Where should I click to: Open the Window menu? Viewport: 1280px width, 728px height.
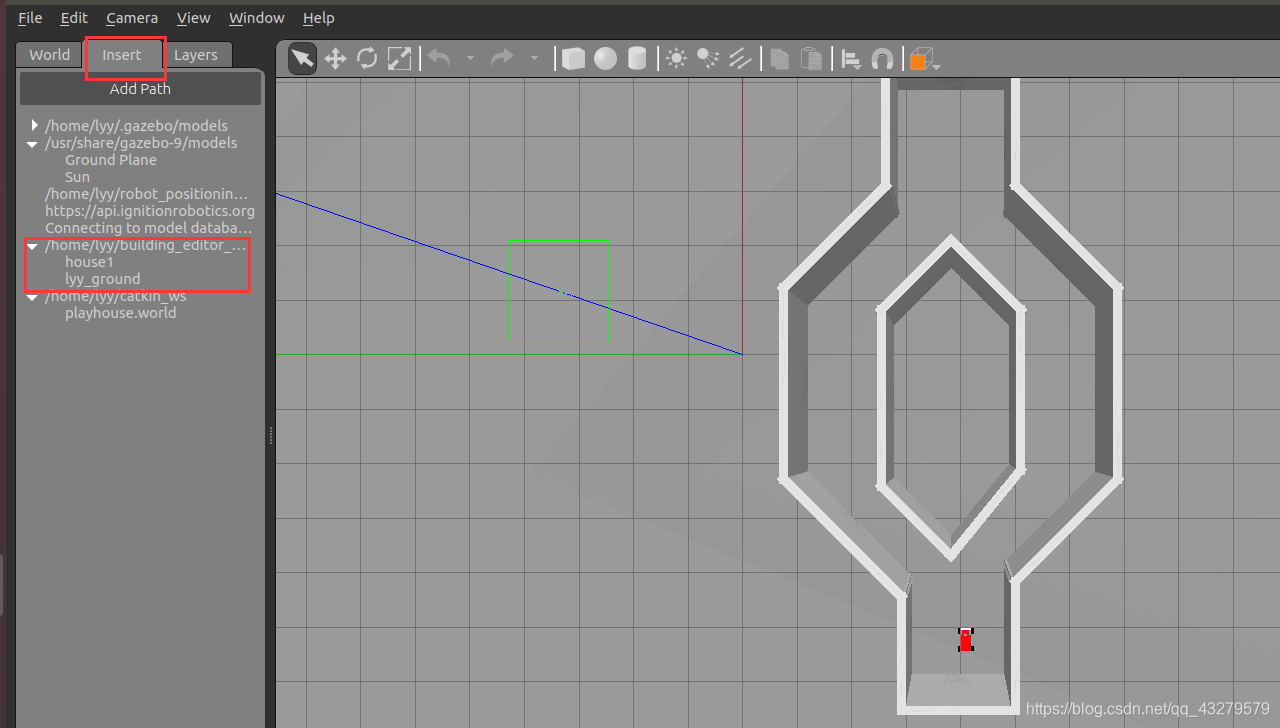click(257, 18)
